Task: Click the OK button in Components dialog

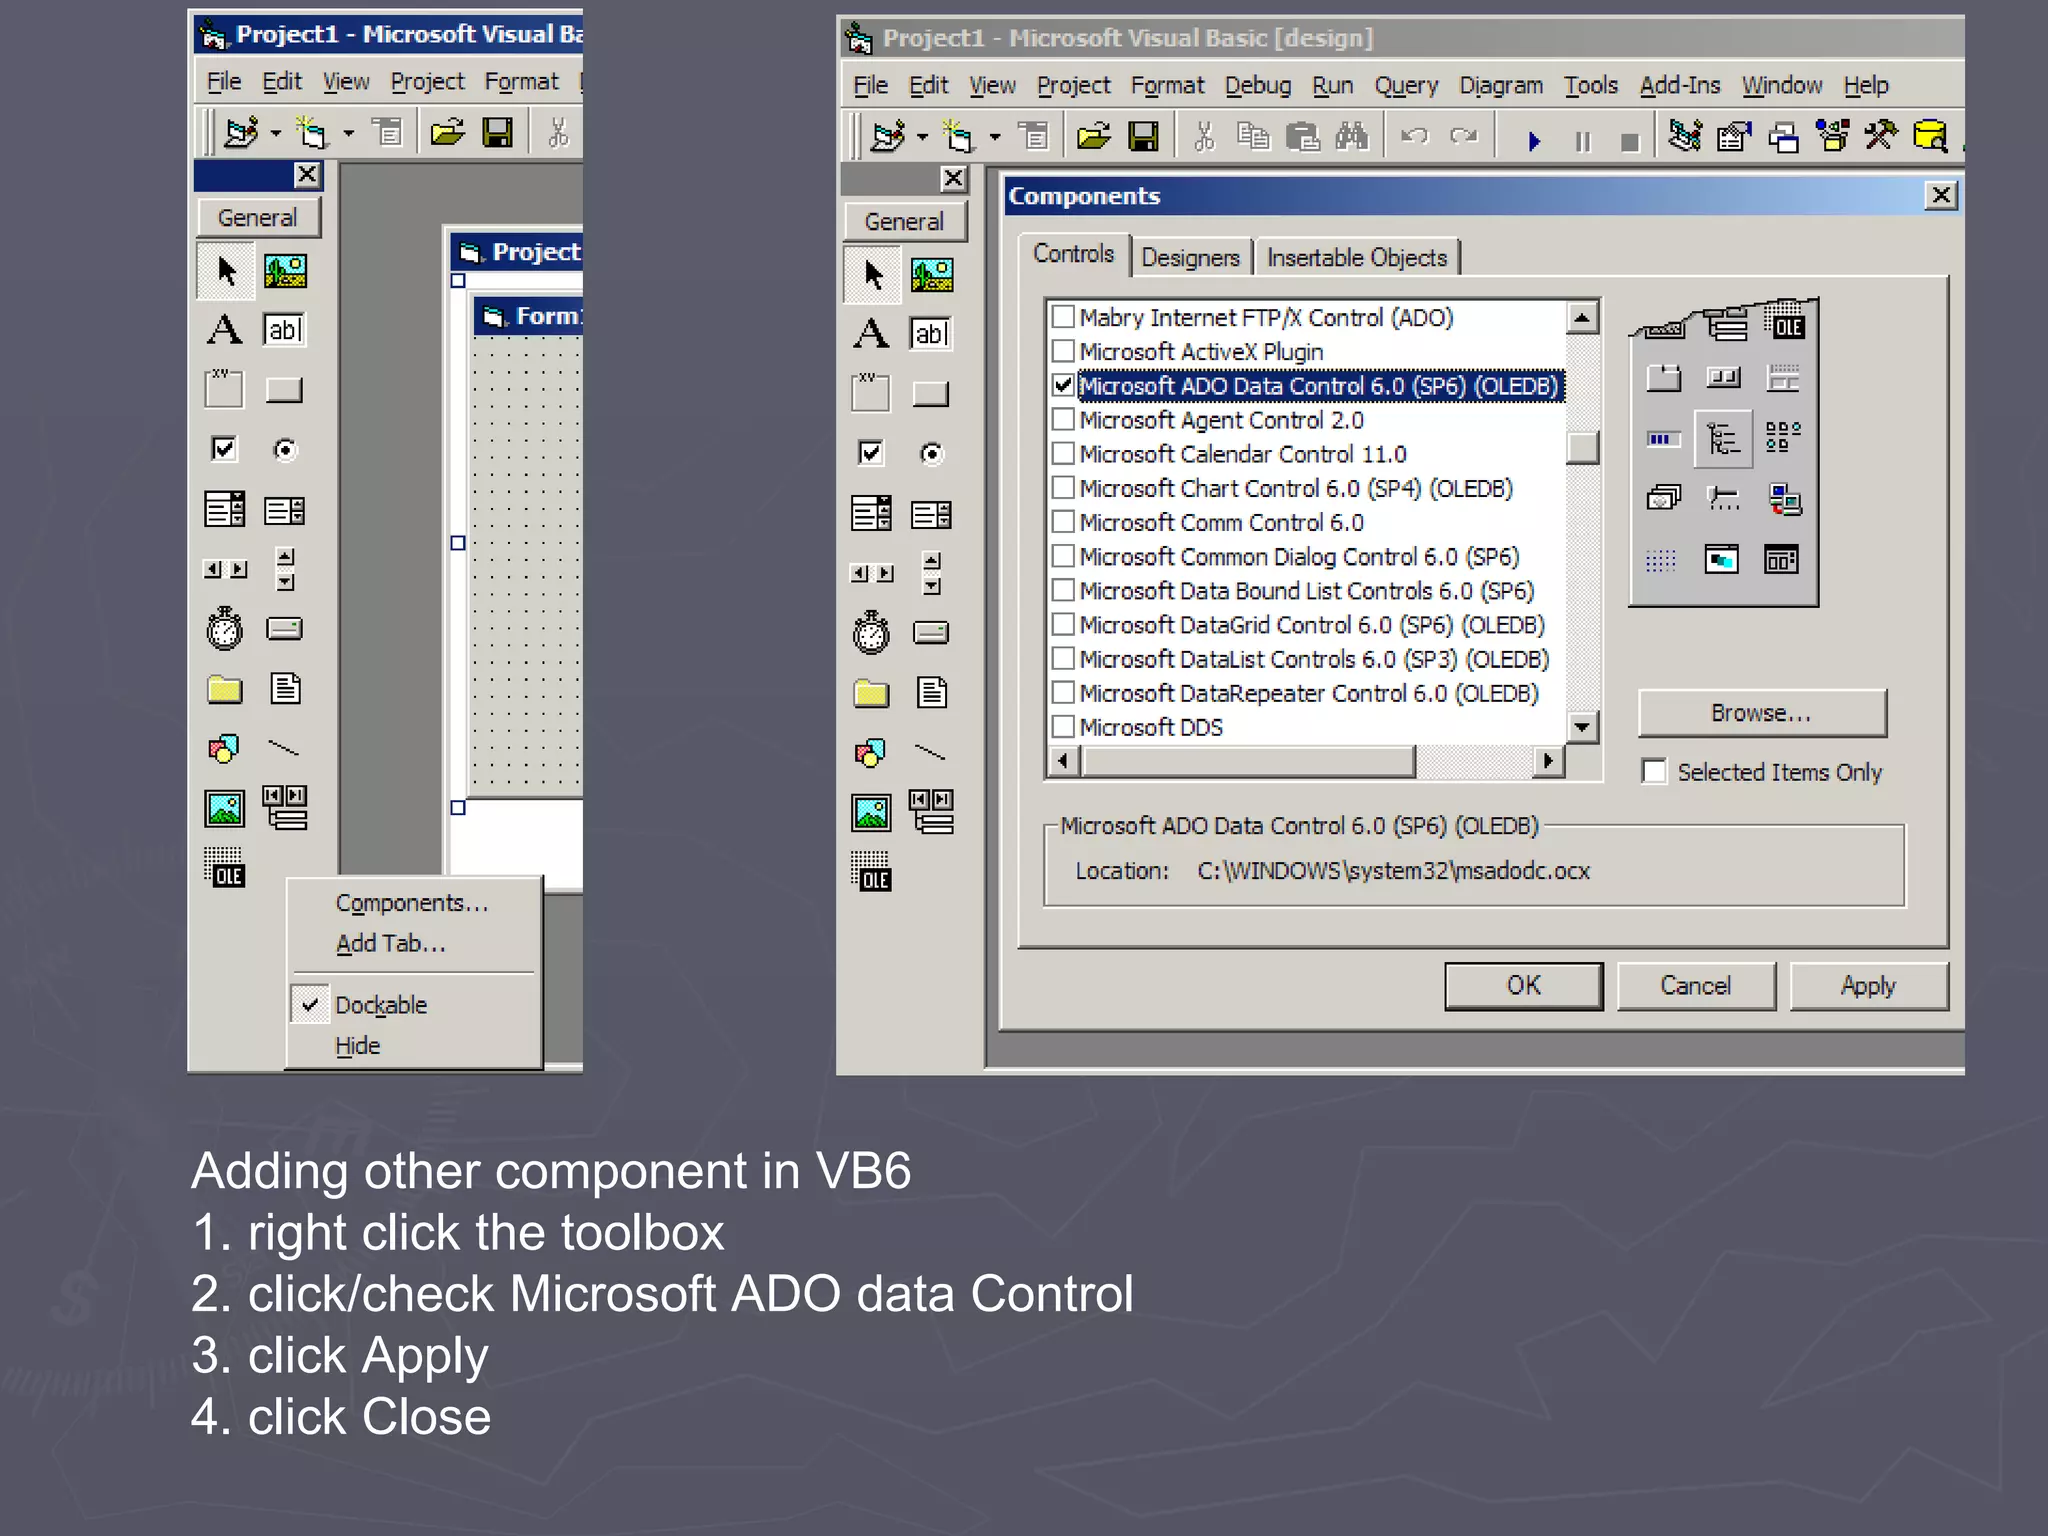Action: point(1524,986)
